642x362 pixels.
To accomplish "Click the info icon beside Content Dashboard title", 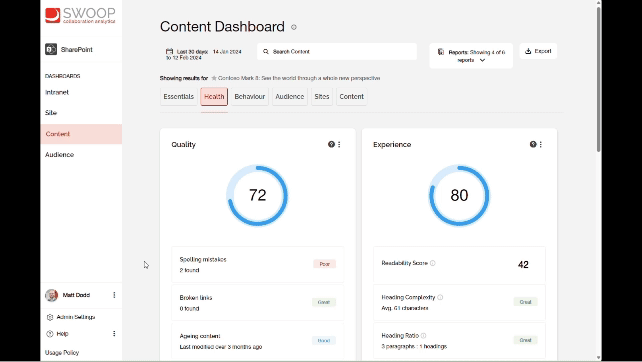I will (x=294, y=27).
